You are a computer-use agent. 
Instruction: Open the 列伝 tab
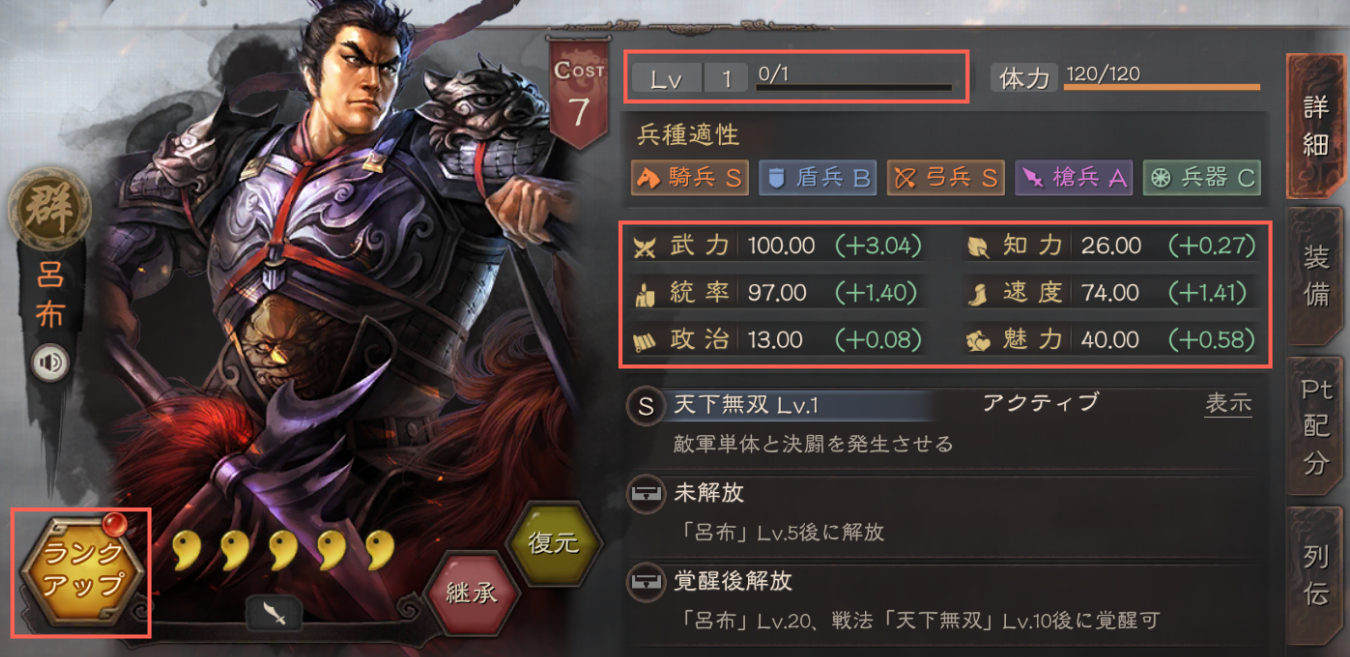[x=1315, y=575]
